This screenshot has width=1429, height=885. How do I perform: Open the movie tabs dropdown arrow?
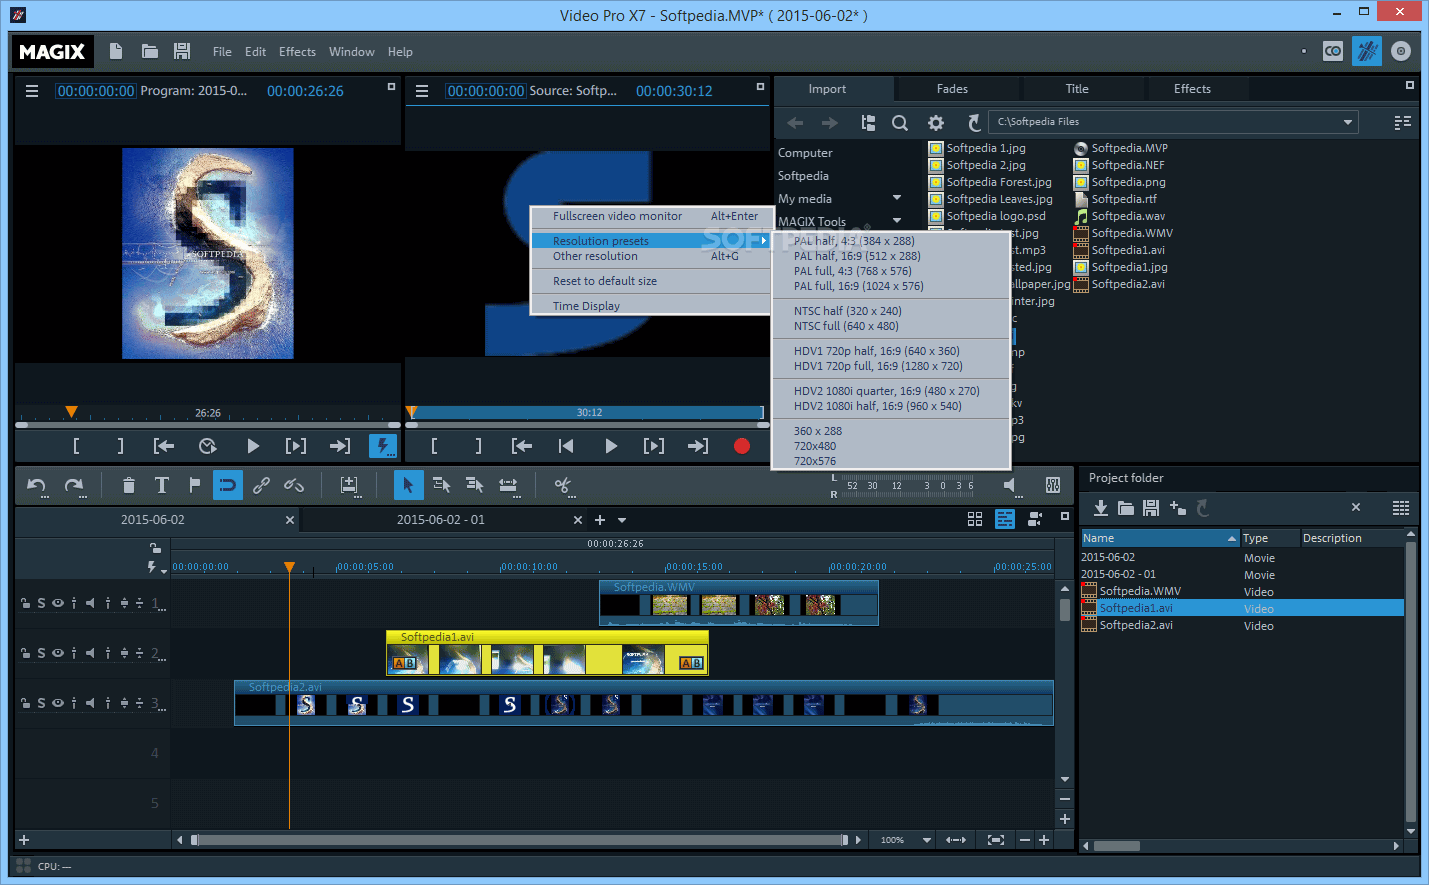click(x=622, y=520)
